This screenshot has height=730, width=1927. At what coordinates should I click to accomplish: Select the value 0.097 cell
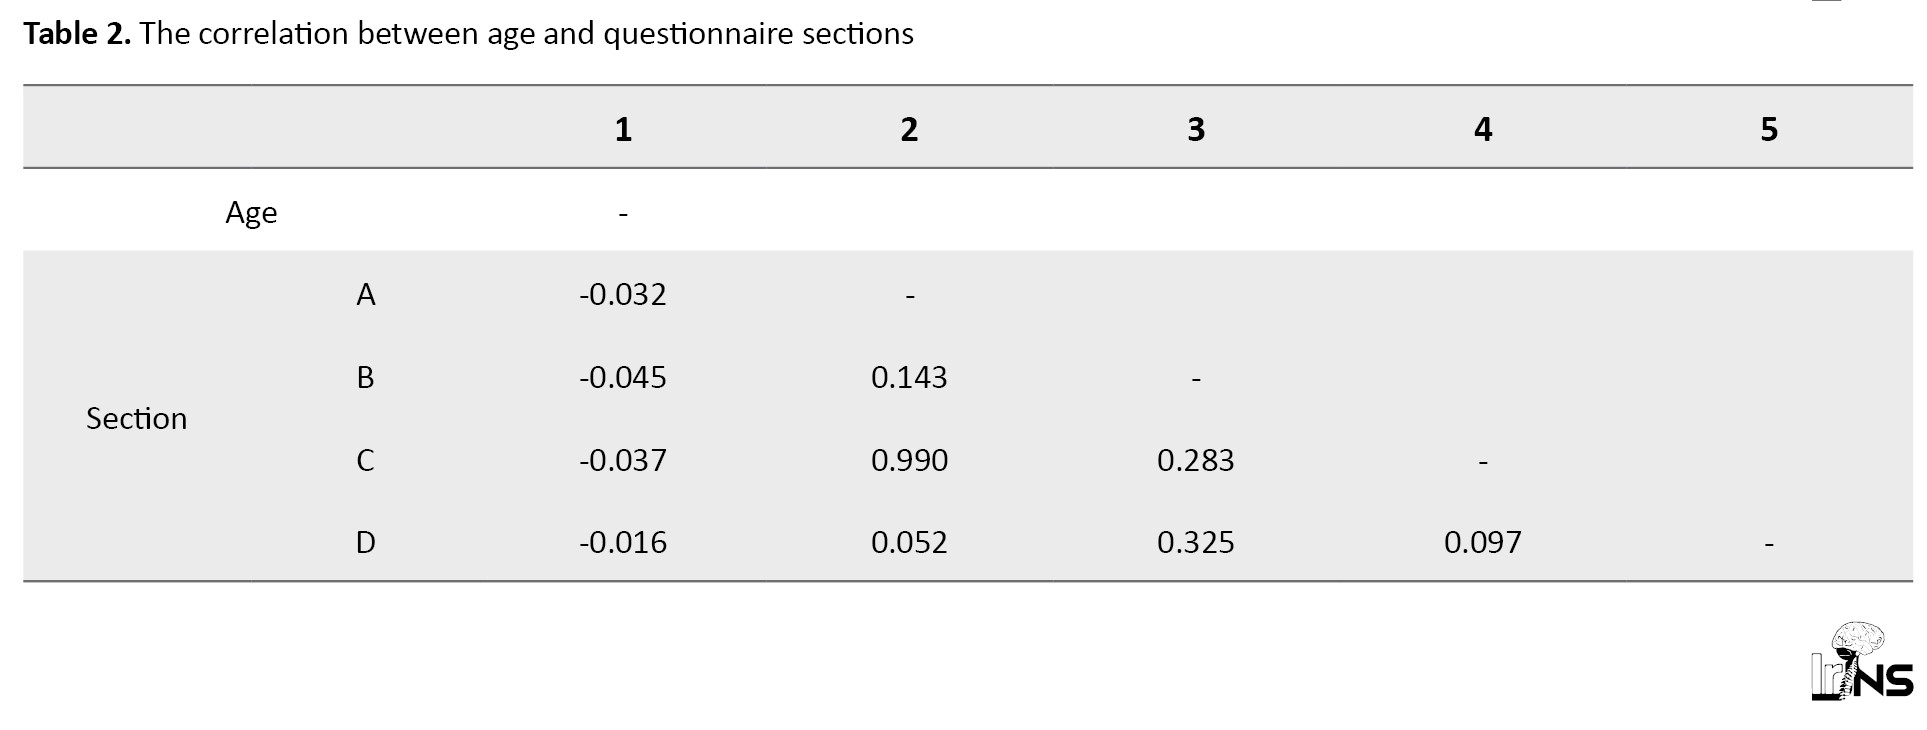coord(1483,542)
